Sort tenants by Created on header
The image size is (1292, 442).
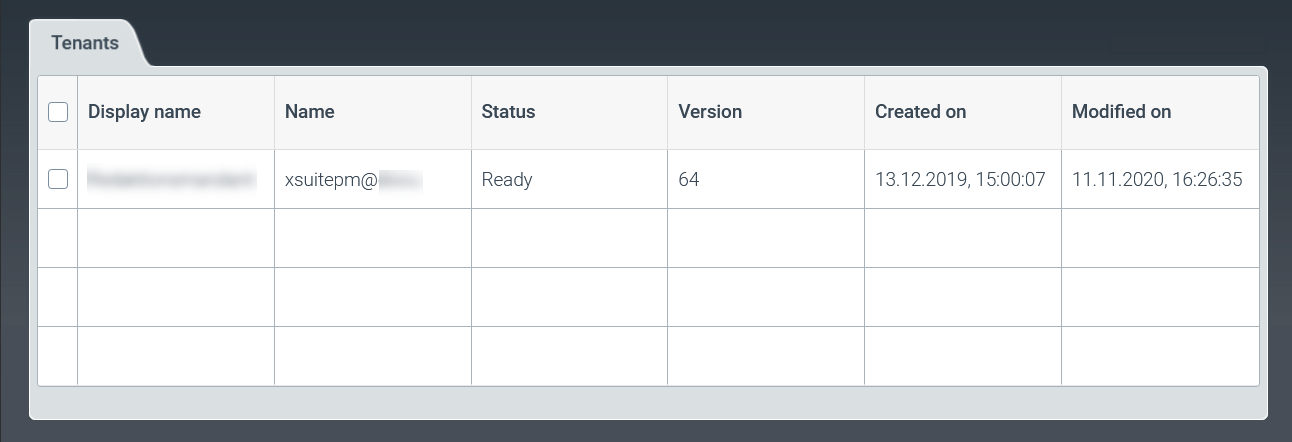coord(920,112)
